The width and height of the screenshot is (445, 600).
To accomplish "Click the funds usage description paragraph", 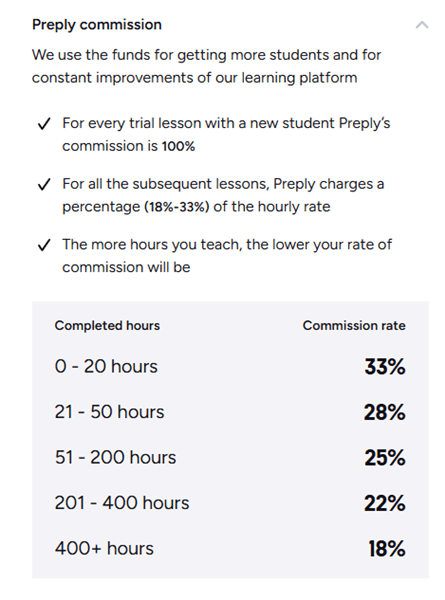I will 207,66.
